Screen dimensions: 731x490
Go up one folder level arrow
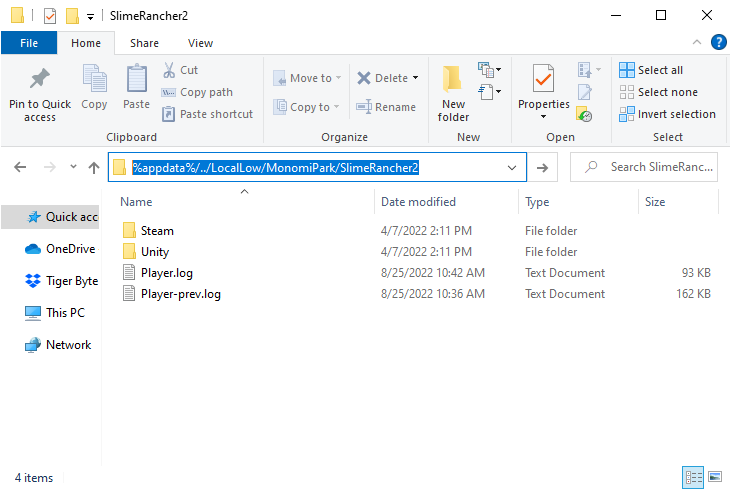(x=94, y=167)
